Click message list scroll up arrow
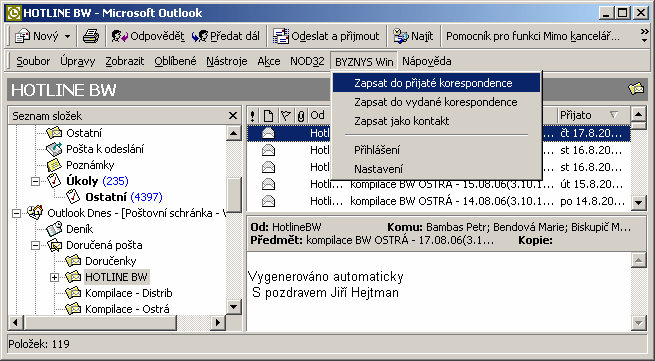Image resolution: width=655 pixels, height=361 pixels. tap(639, 114)
